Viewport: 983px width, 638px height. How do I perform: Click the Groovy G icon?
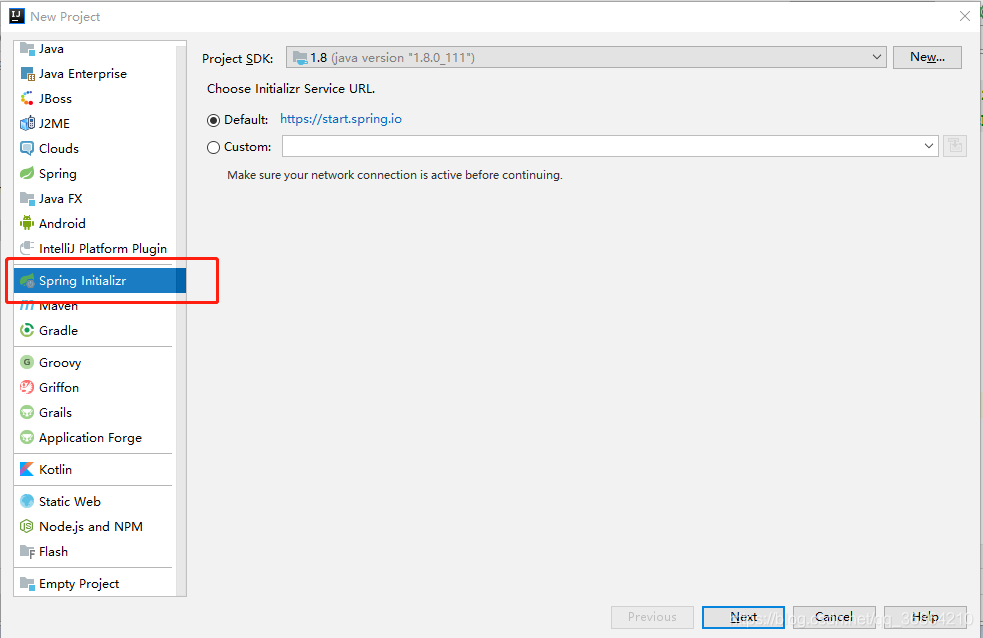click(x=27, y=362)
